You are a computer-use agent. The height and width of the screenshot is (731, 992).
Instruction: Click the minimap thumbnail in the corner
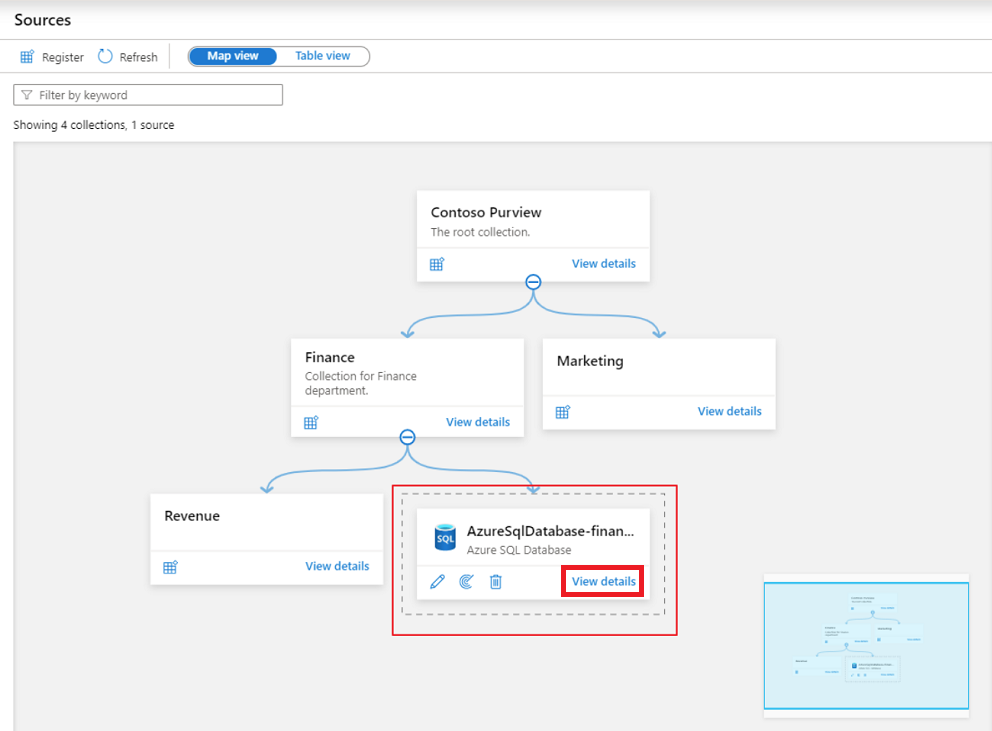point(866,645)
